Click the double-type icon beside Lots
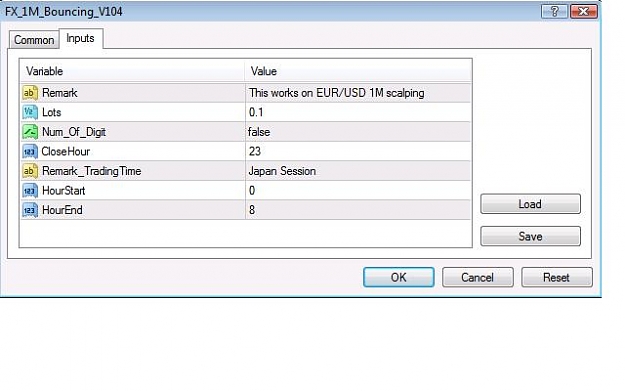 tap(30, 112)
